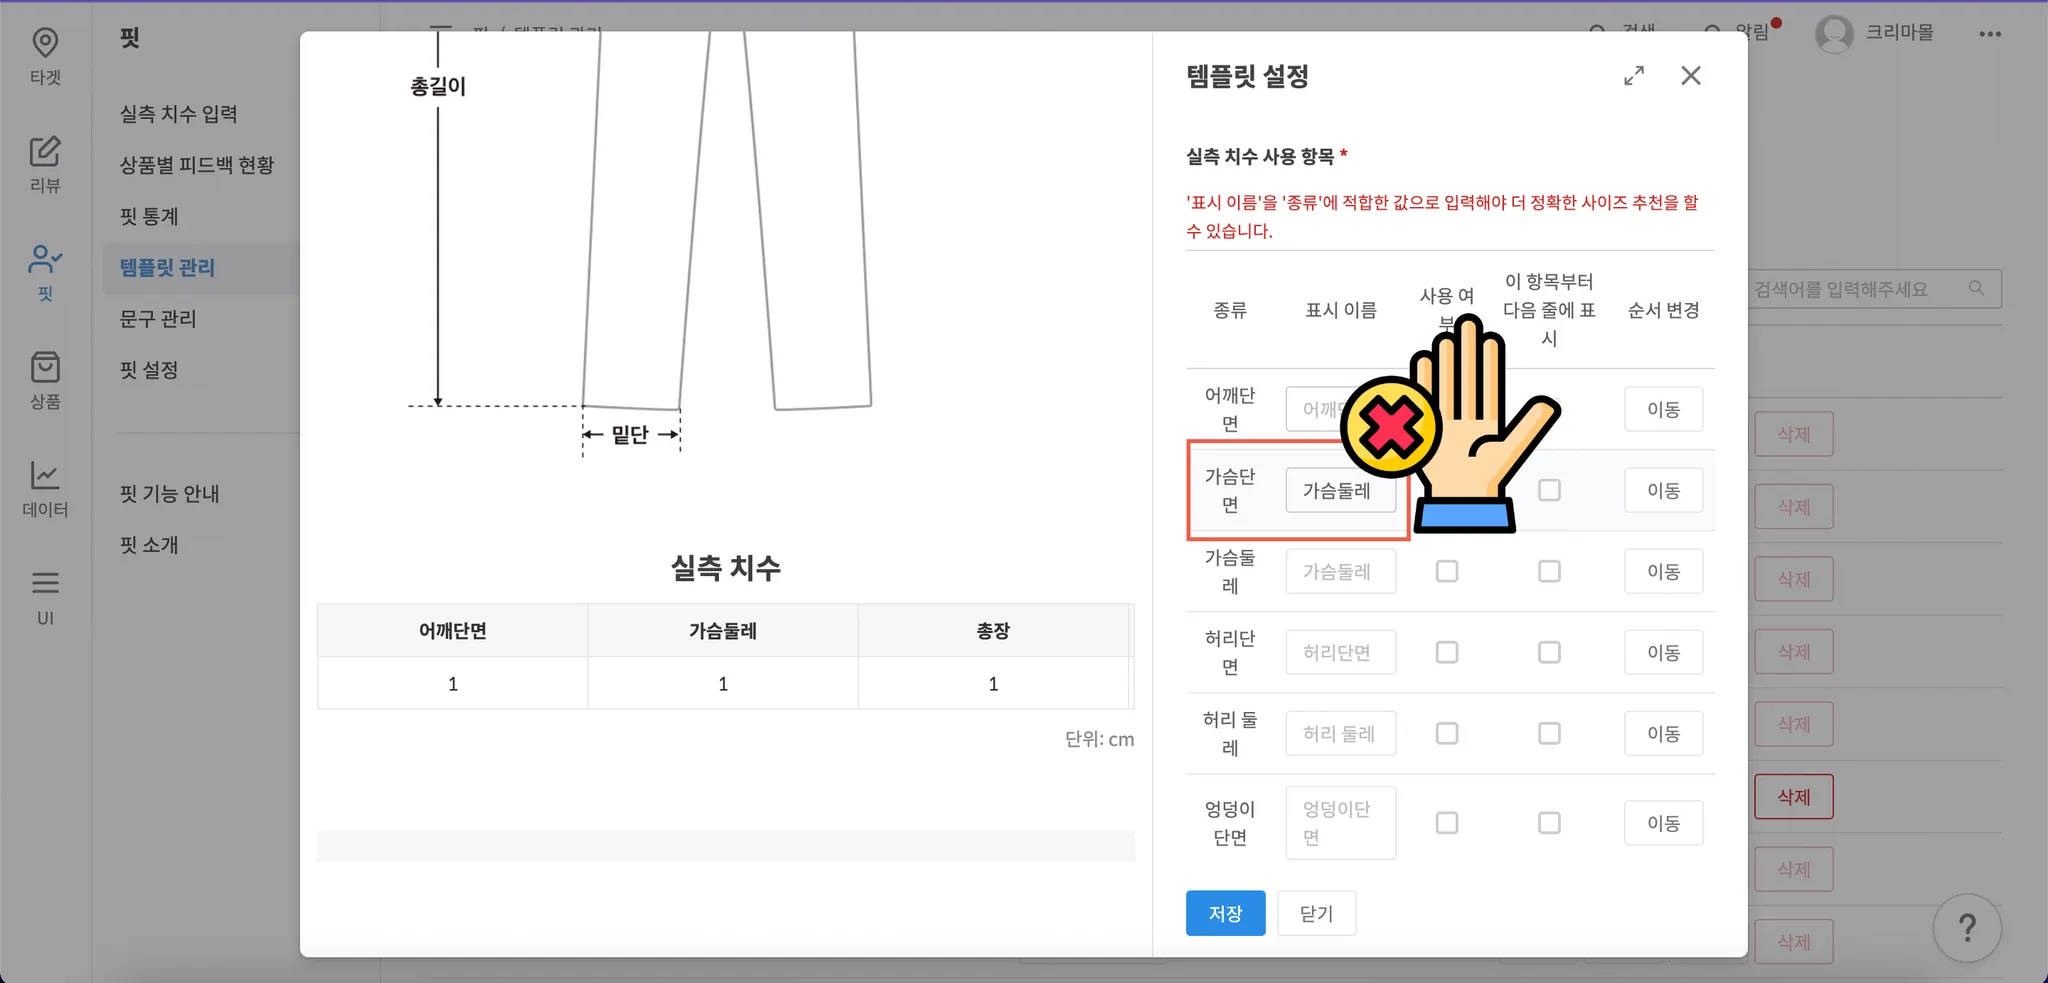Click 이동 button in 허리 둘레 row
The height and width of the screenshot is (983, 2048).
(x=1664, y=733)
